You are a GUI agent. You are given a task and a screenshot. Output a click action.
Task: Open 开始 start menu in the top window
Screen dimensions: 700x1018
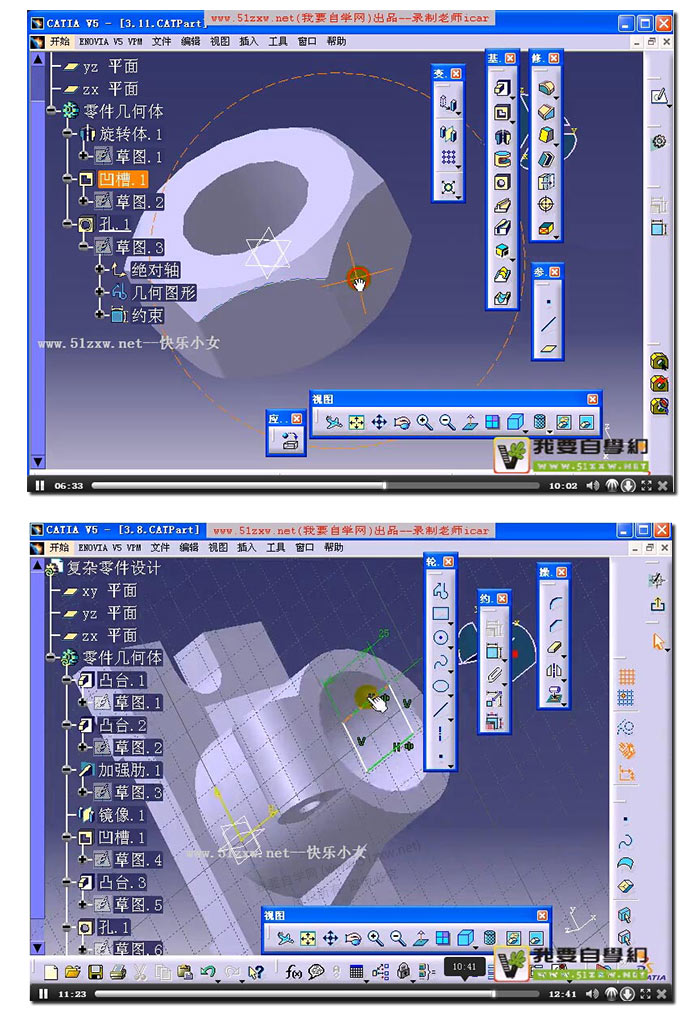59,42
